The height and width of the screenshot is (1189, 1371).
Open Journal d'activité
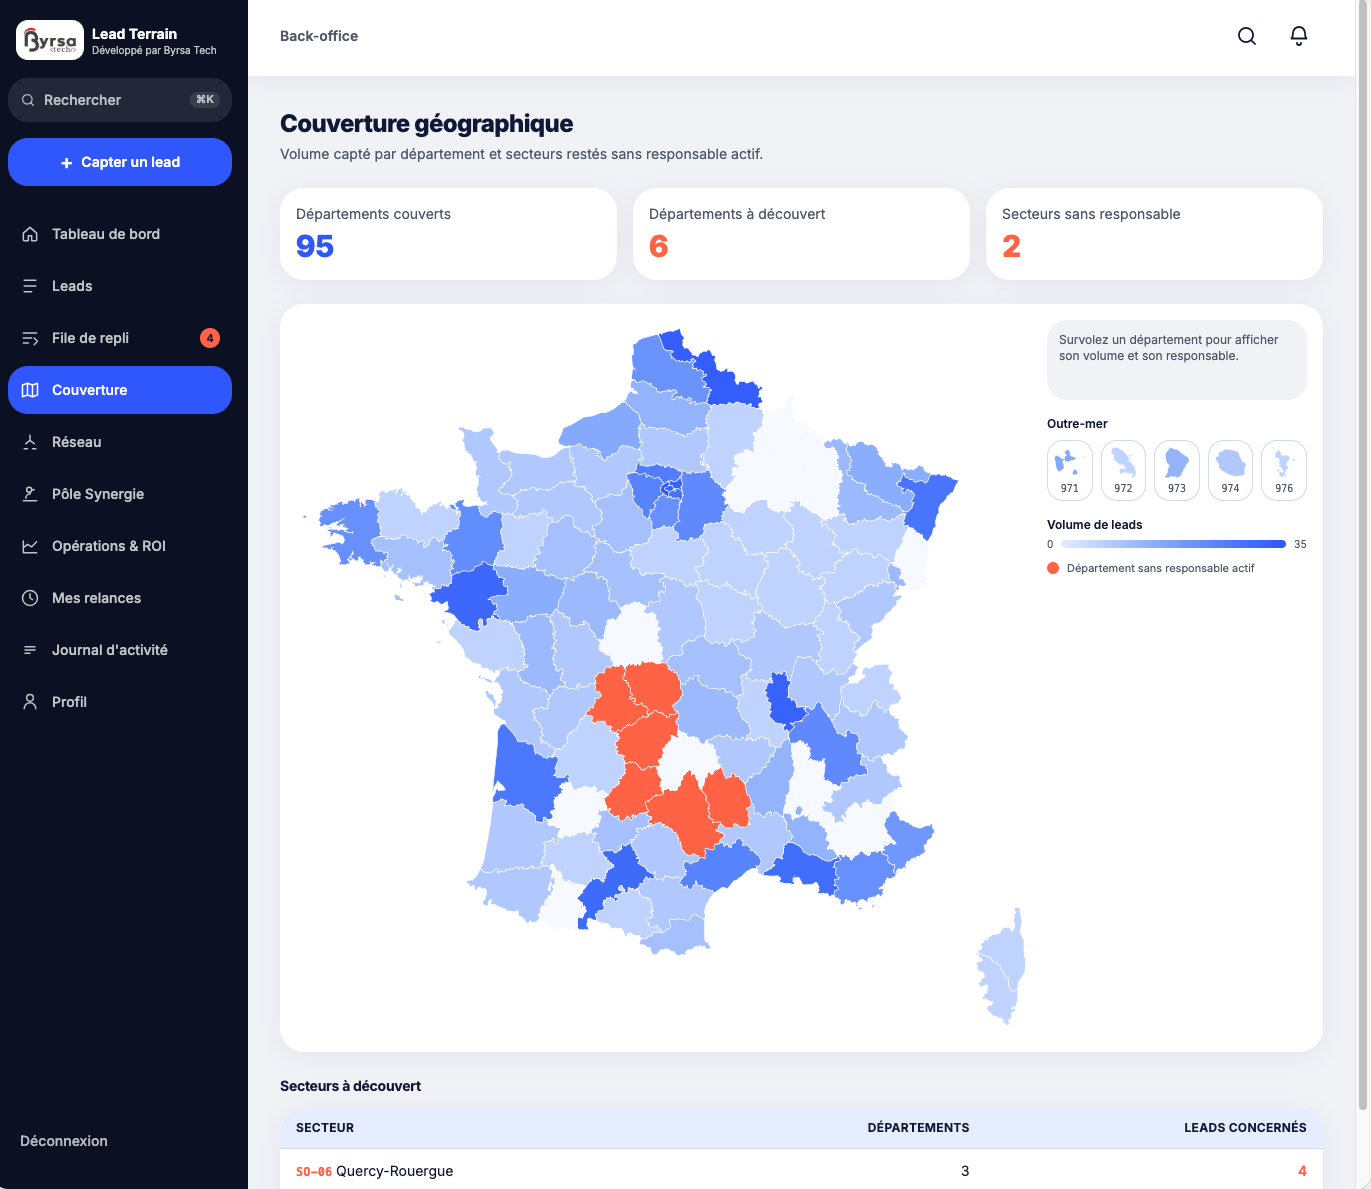[120, 650]
